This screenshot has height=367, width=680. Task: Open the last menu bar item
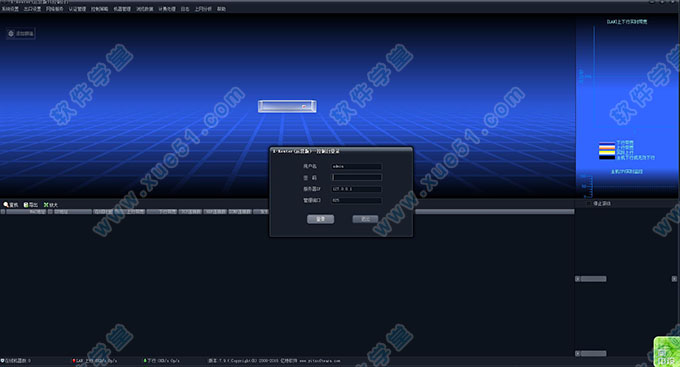[221, 9]
